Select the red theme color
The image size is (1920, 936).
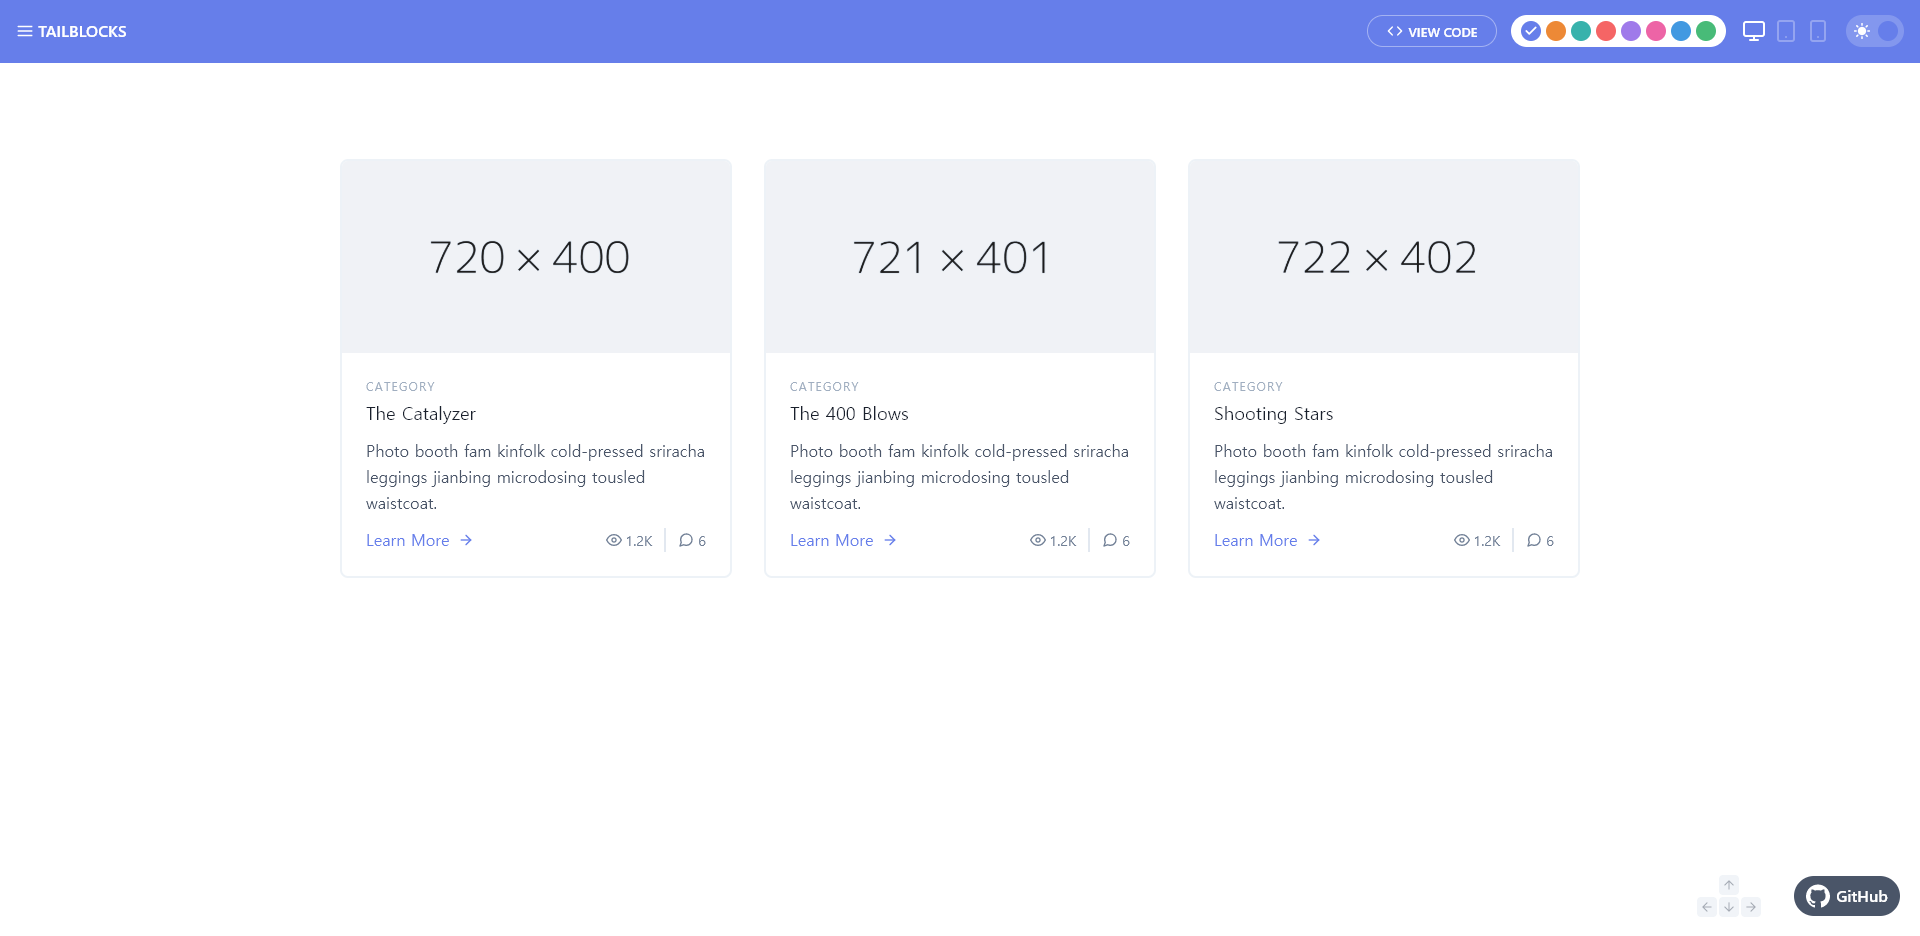tap(1606, 32)
